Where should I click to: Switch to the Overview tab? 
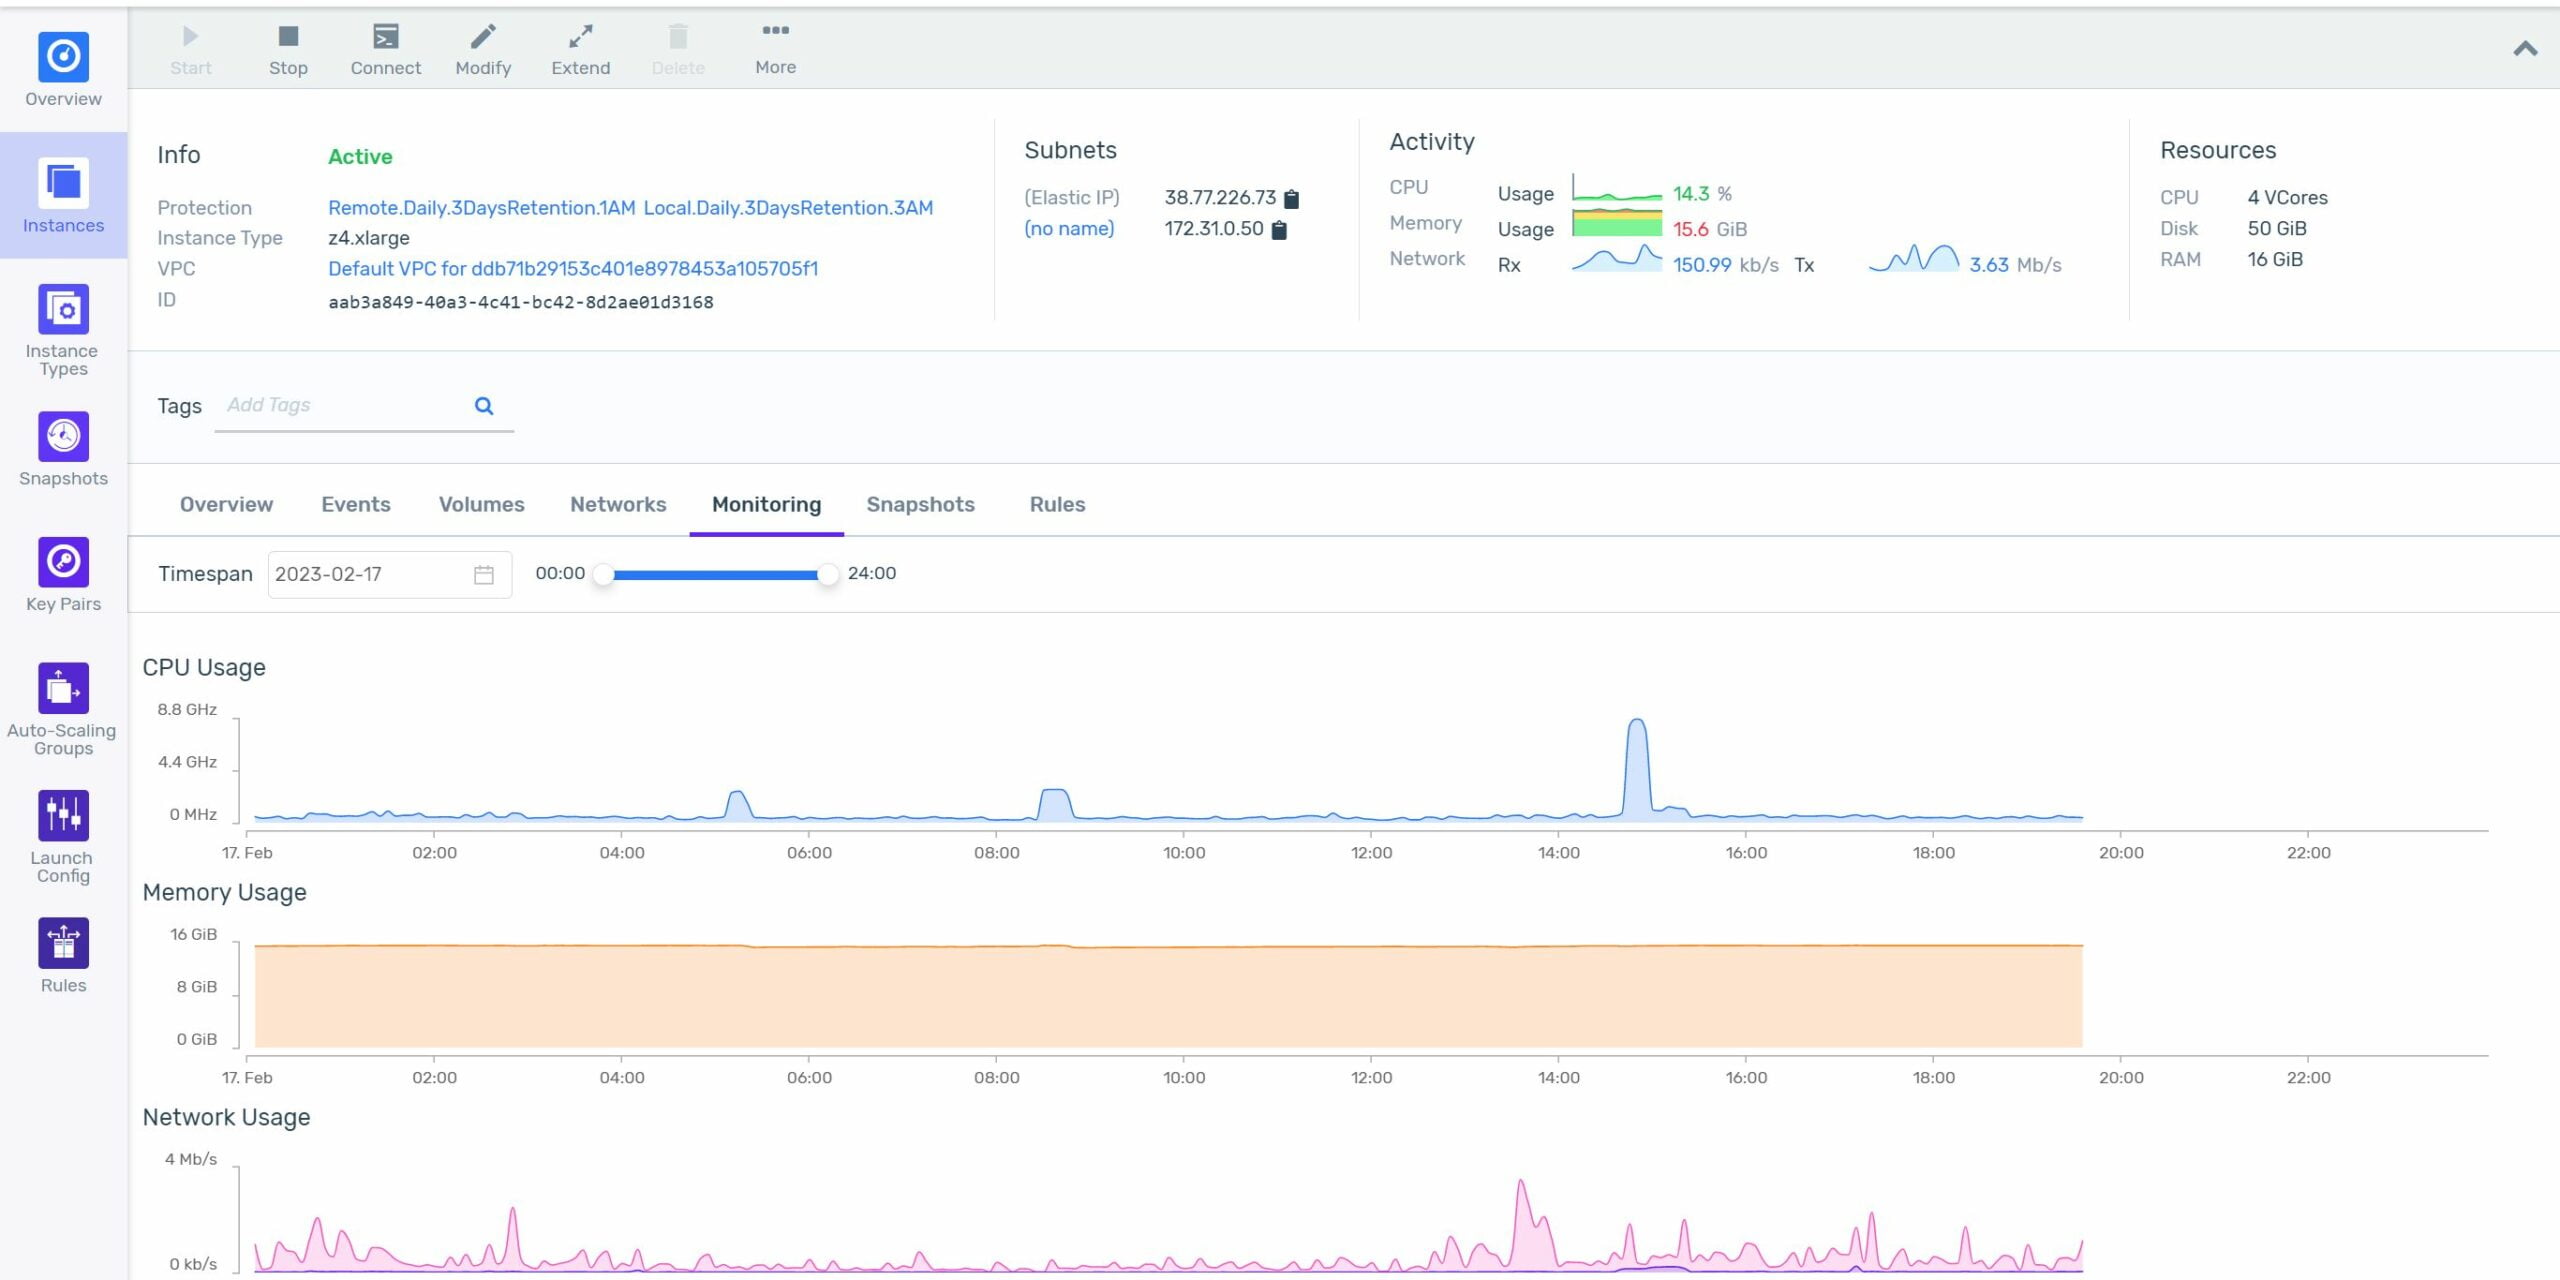[x=226, y=505]
